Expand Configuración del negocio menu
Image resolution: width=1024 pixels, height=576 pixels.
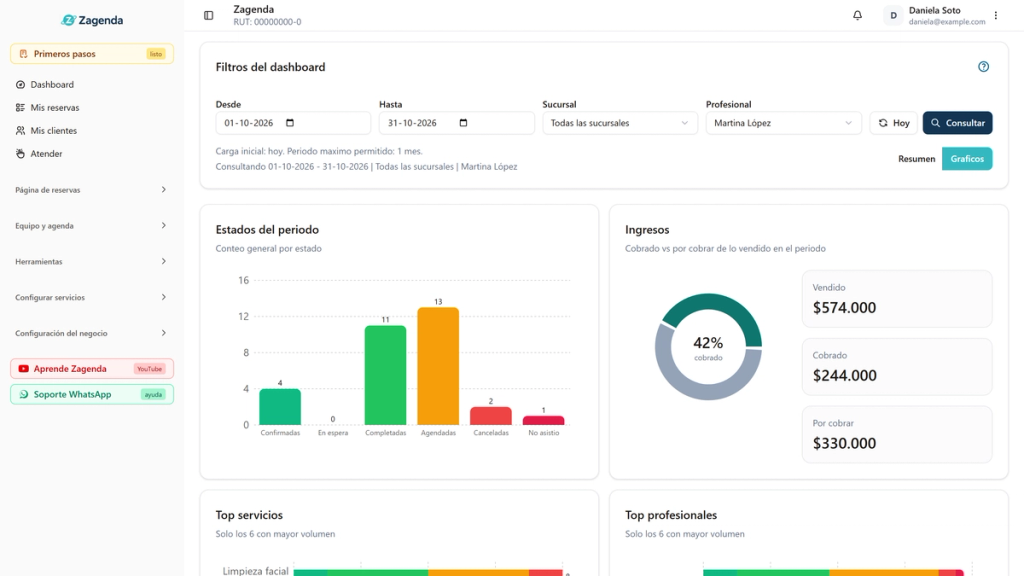[91, 333]
